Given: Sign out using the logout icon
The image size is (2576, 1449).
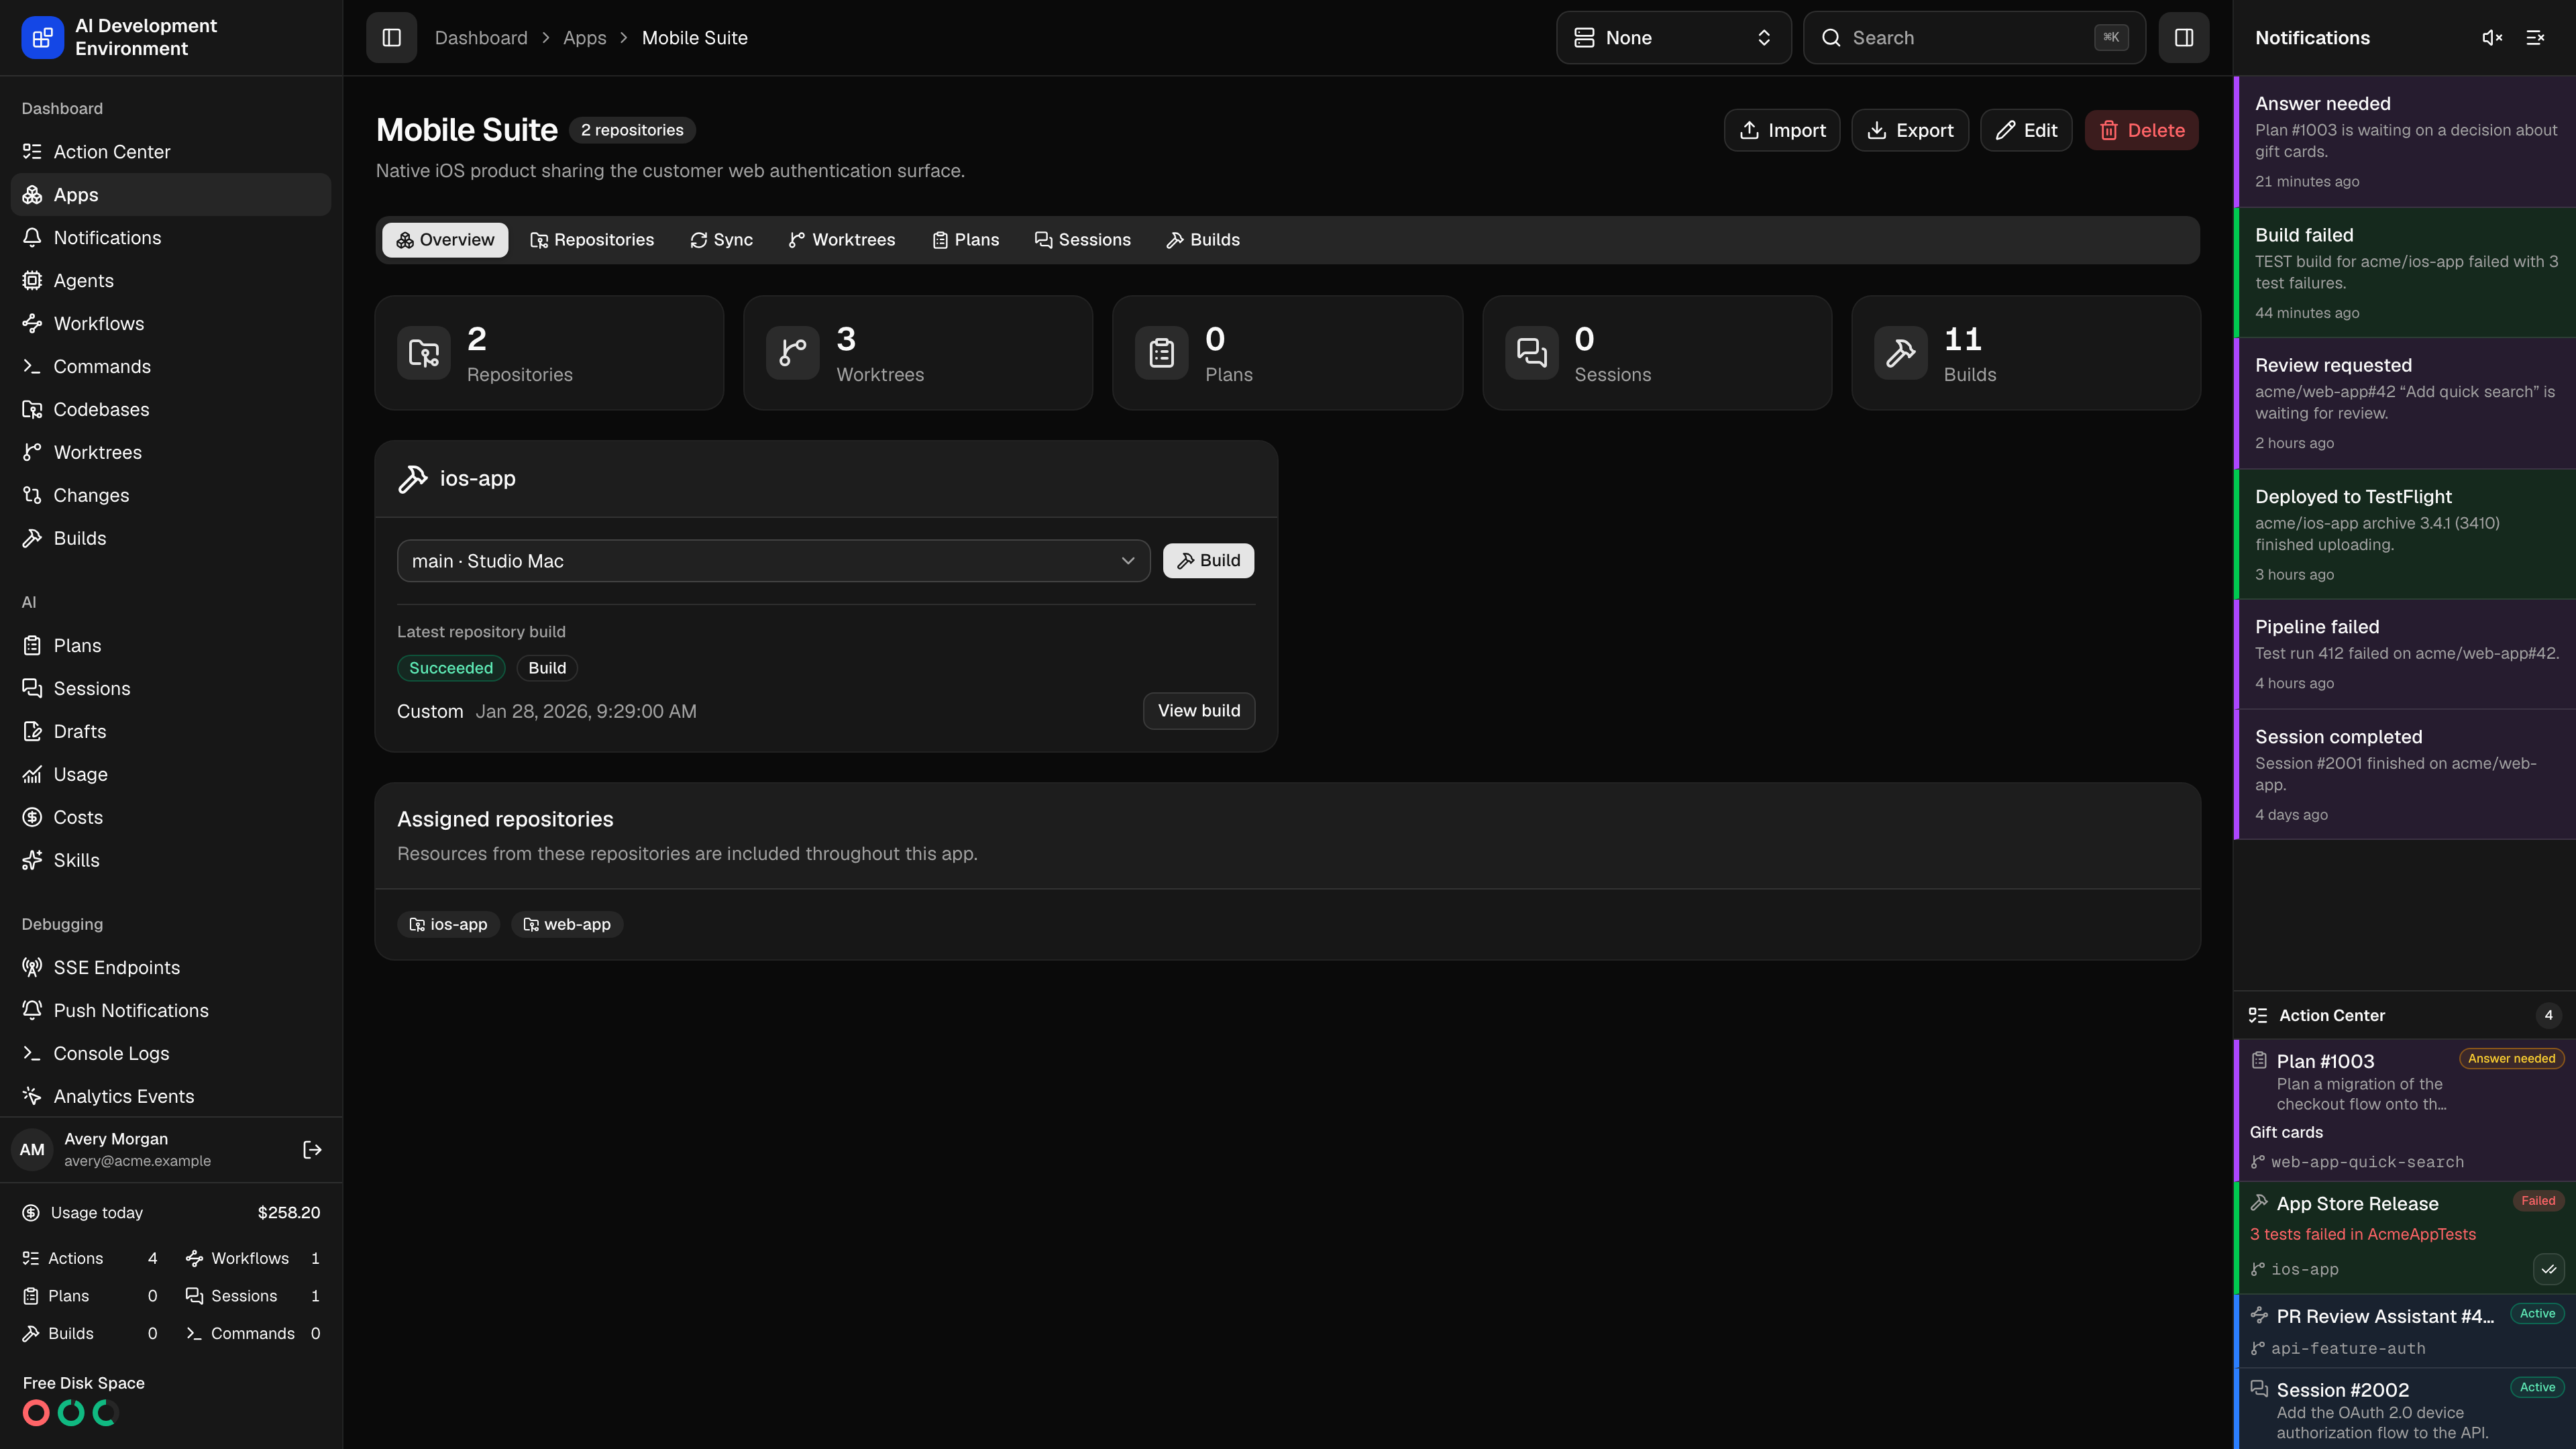Looking at the screenshot, I should (x=312, y=1150).
